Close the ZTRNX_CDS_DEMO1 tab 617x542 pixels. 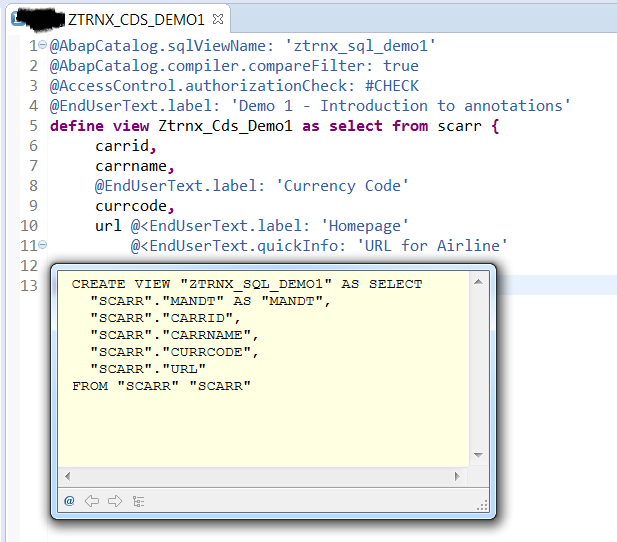(x=218, y=19)
